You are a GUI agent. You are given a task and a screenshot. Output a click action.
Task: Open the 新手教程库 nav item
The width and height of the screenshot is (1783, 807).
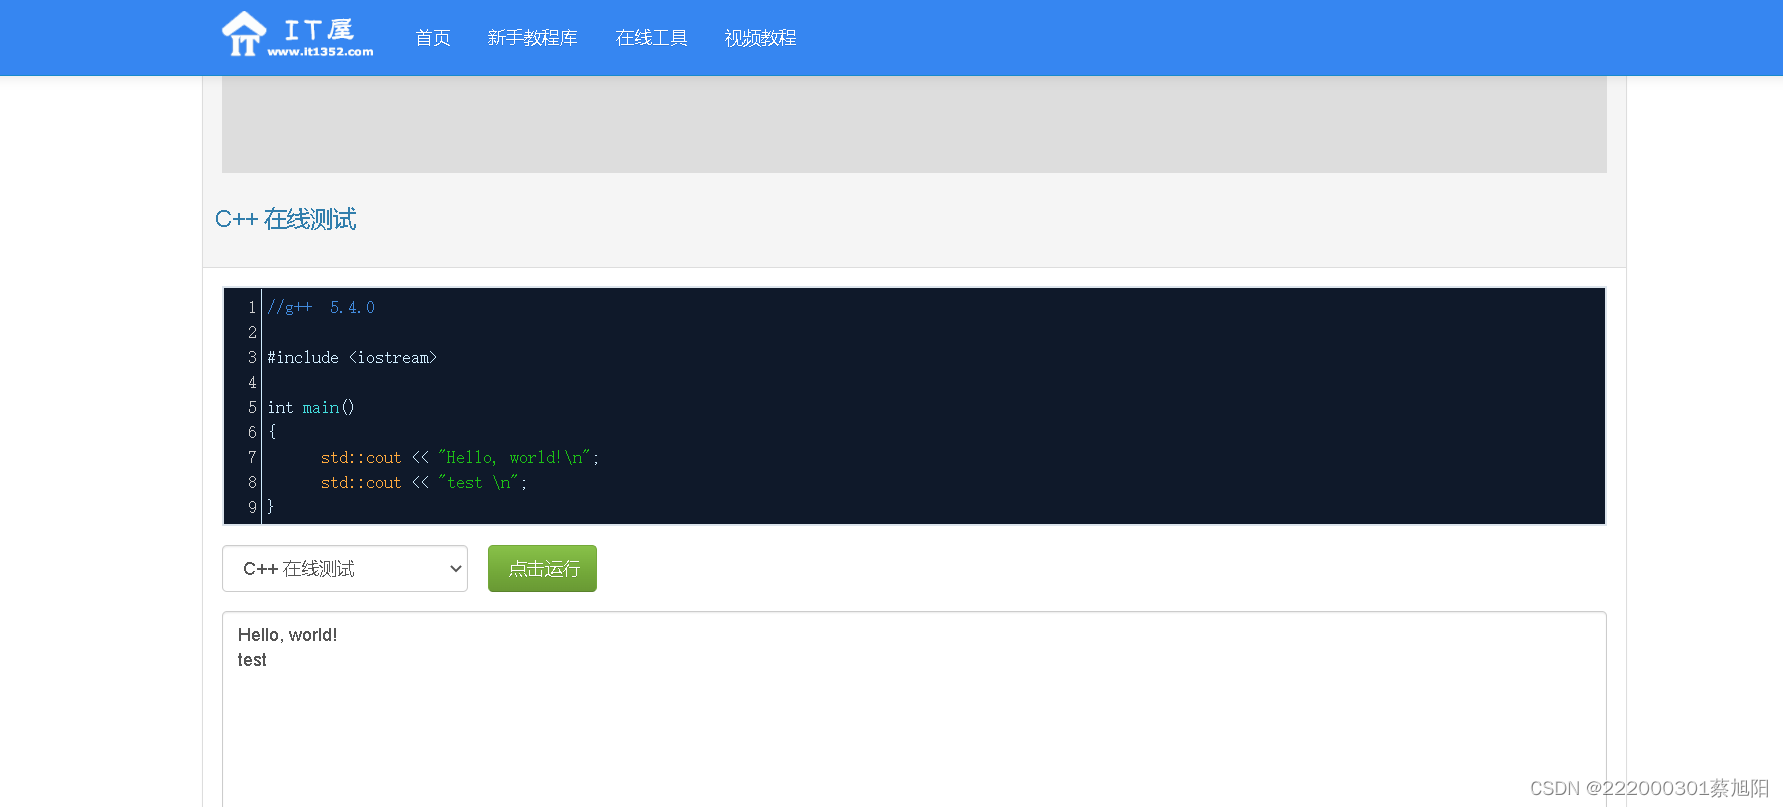[532, 38]
